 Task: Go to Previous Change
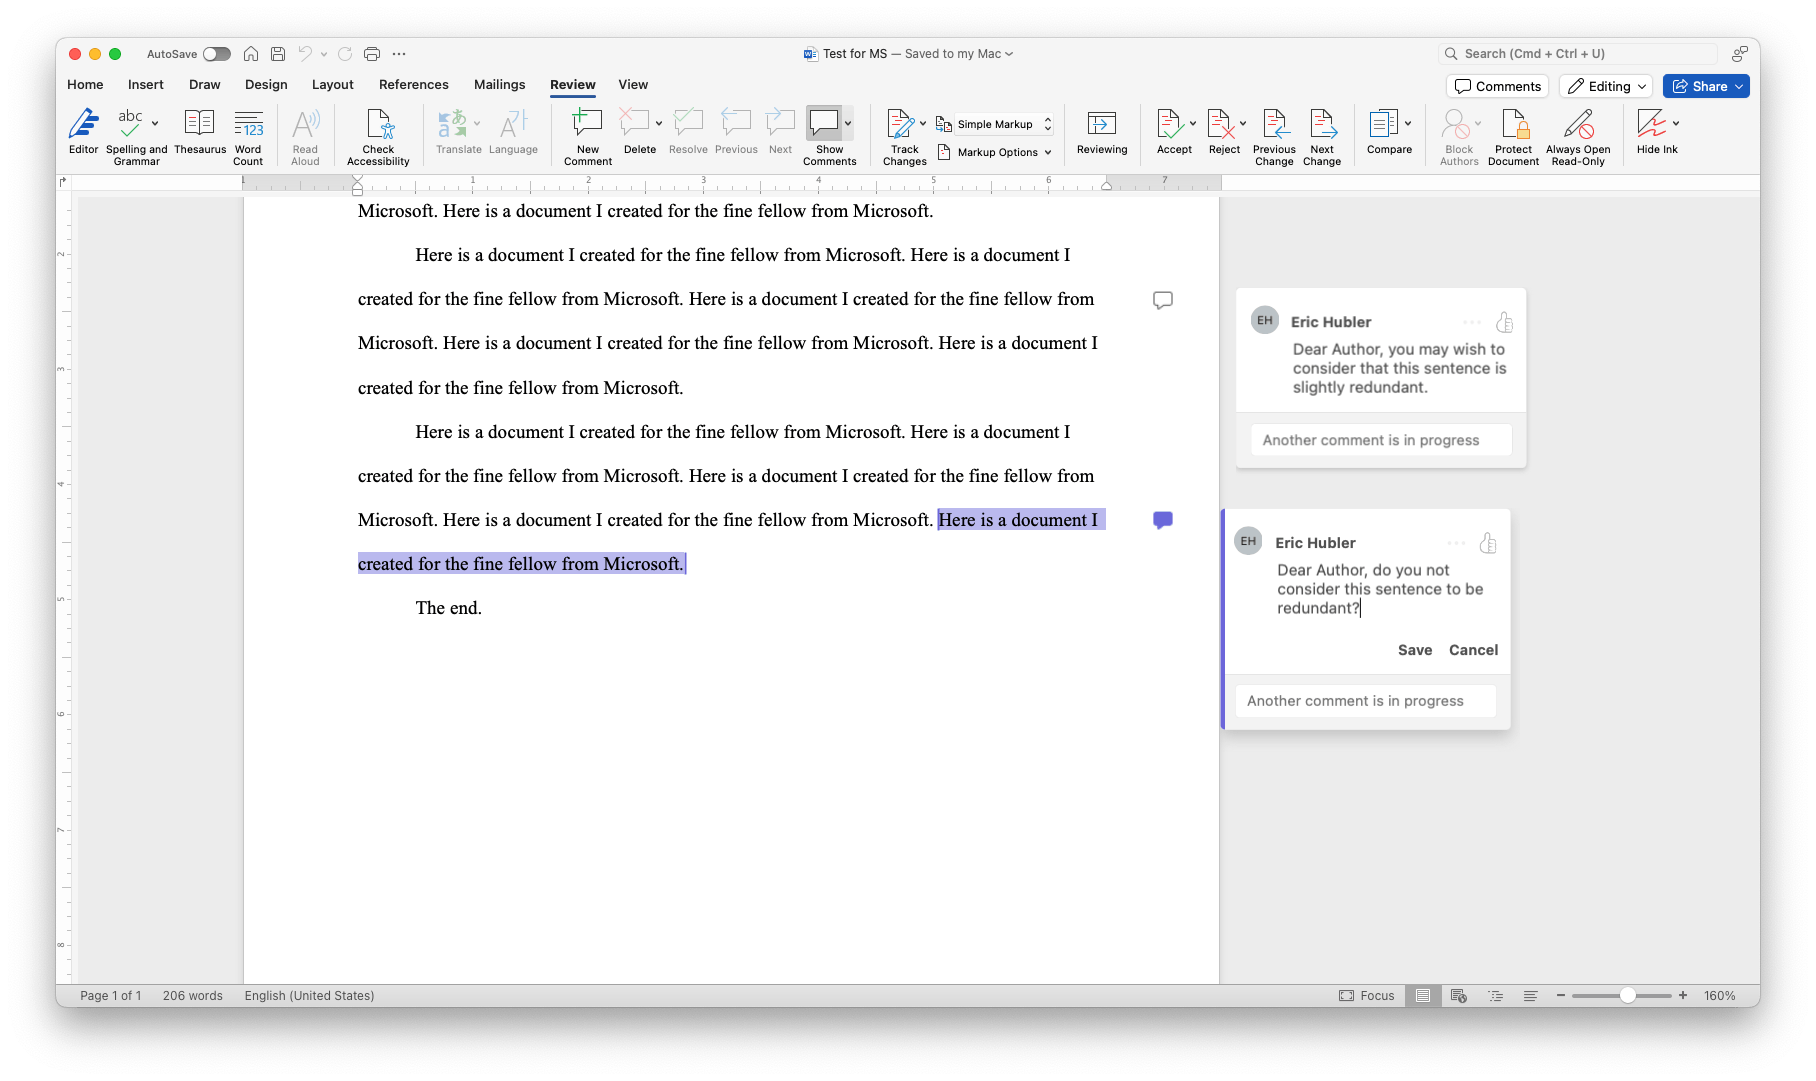click(x=1274, y=137)
